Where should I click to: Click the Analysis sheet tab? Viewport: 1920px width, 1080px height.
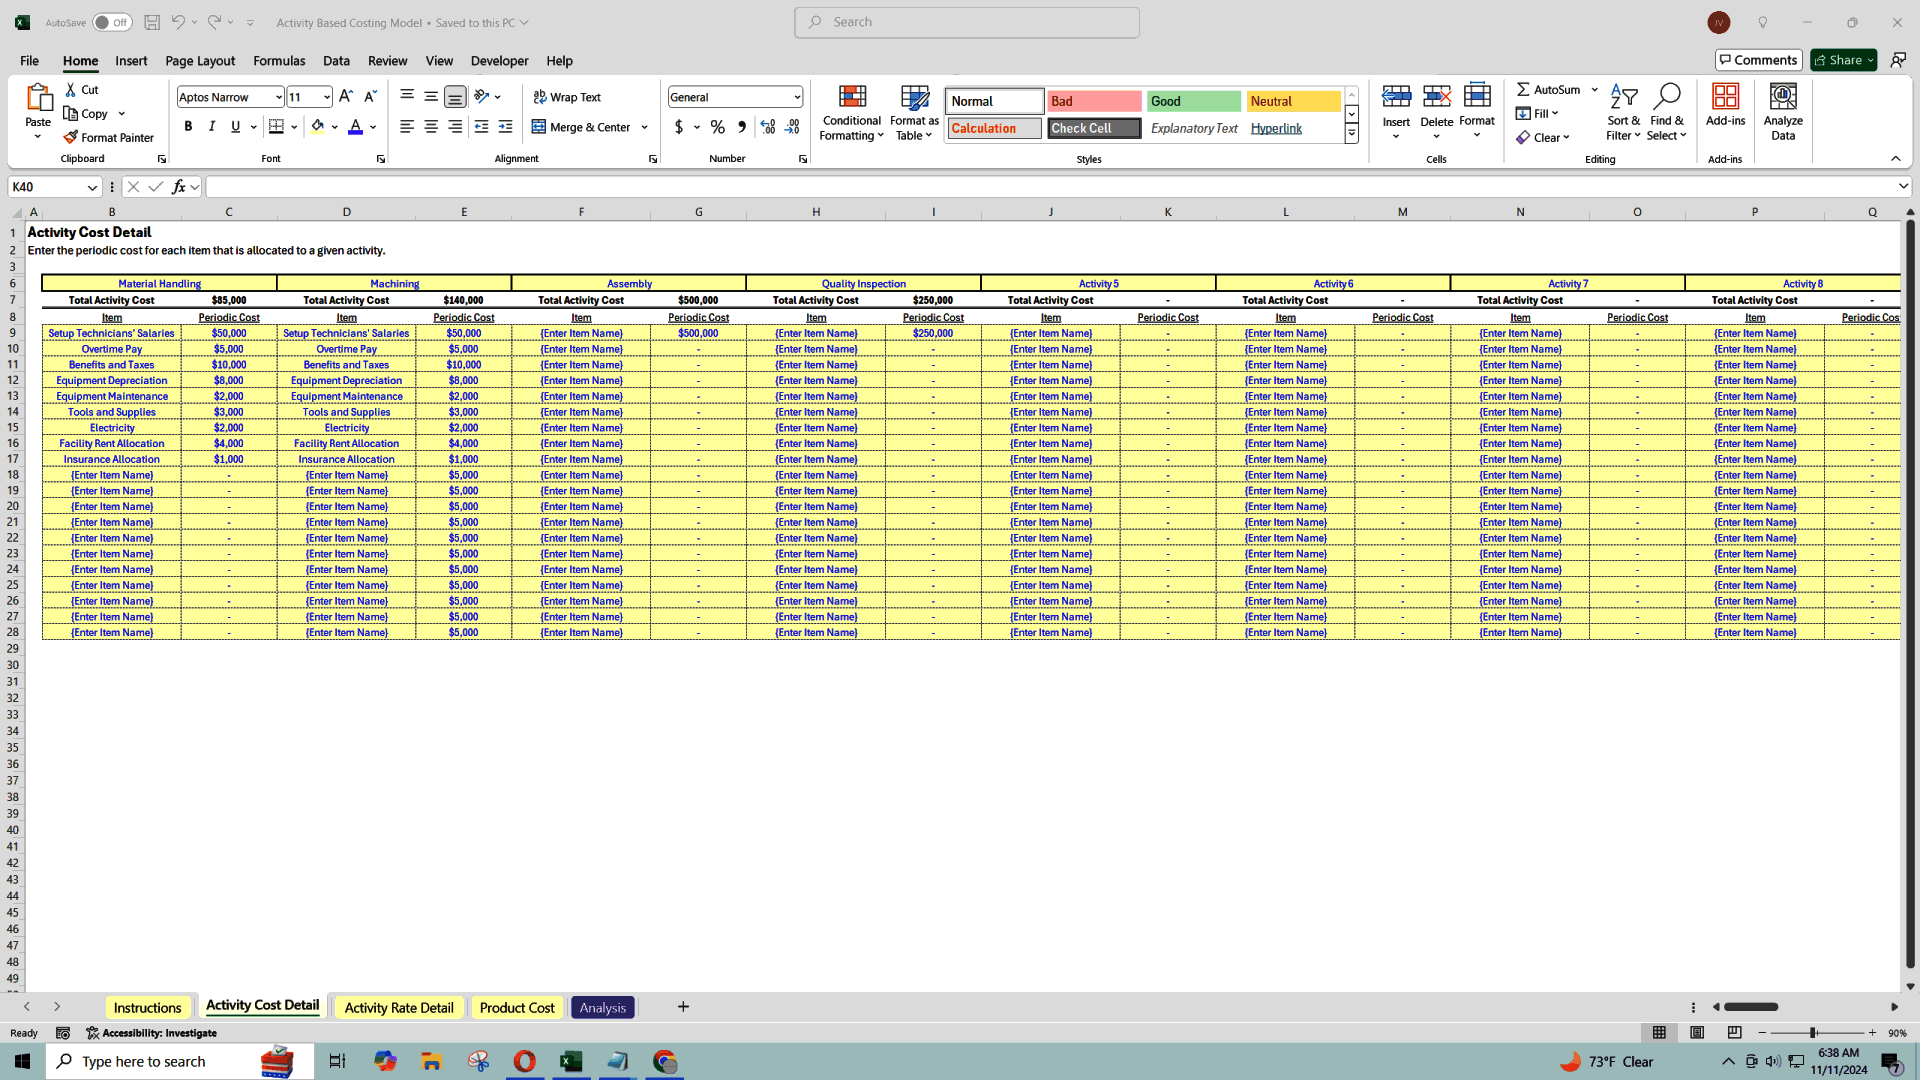click(x=601, y=1007)
